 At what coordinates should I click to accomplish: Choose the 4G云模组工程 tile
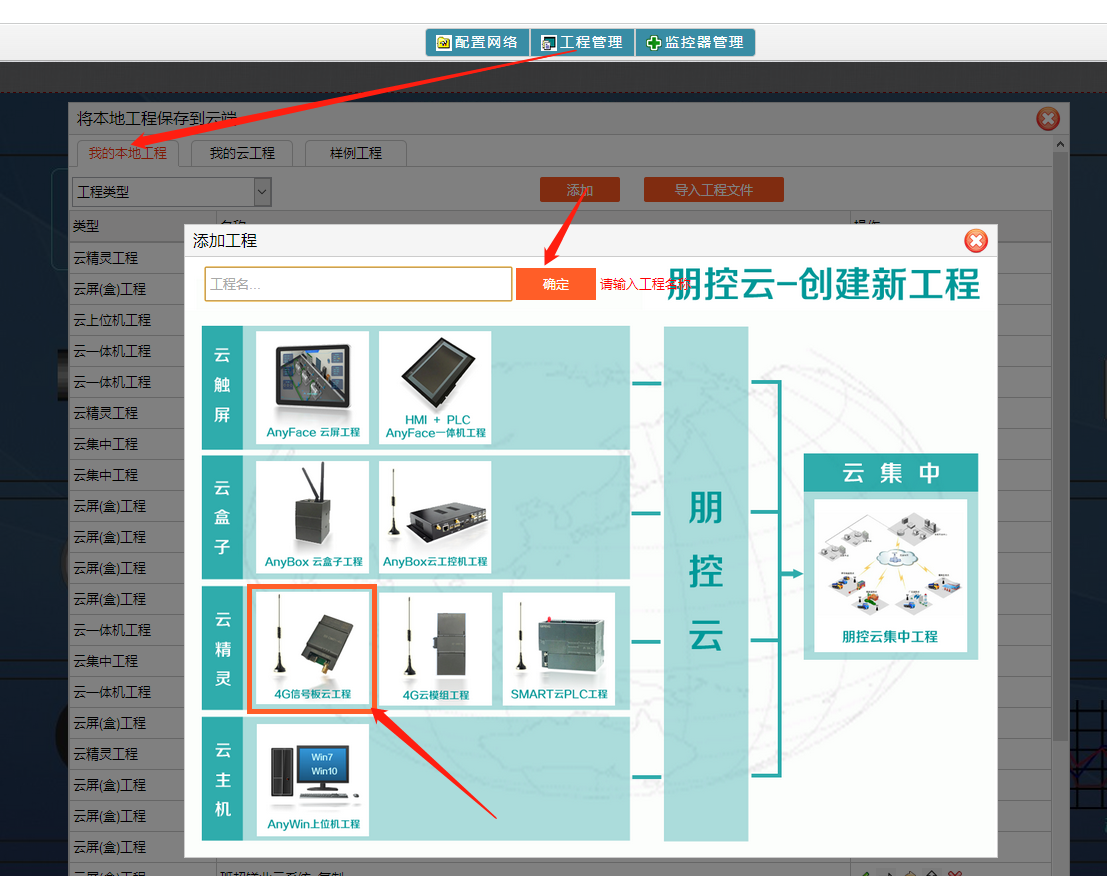435,649
